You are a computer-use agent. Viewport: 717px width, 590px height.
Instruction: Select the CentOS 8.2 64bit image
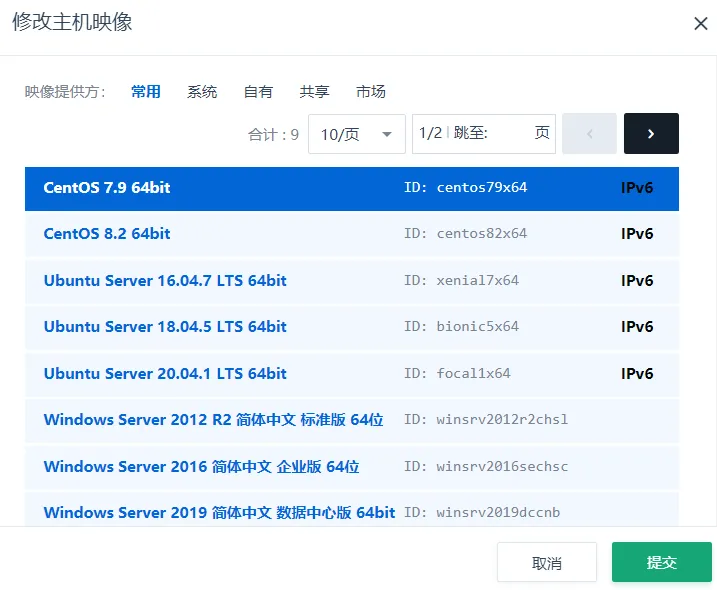pos(352,234)
